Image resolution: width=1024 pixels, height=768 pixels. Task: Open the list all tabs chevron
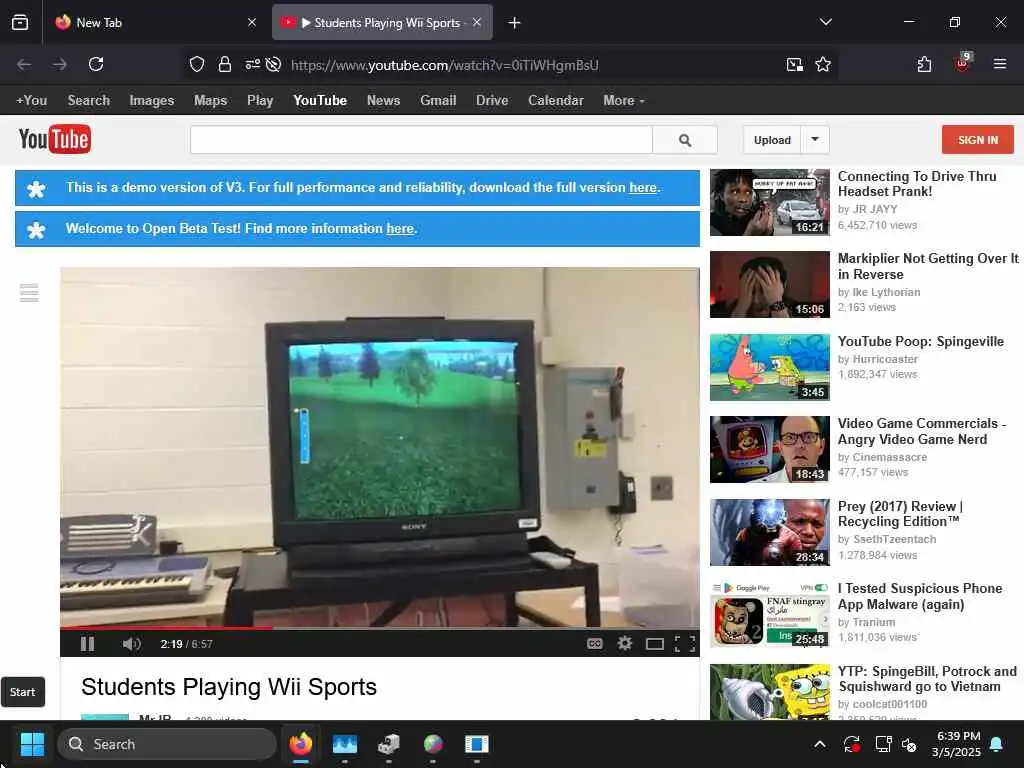pyautogui.click(x=825, y=22)
